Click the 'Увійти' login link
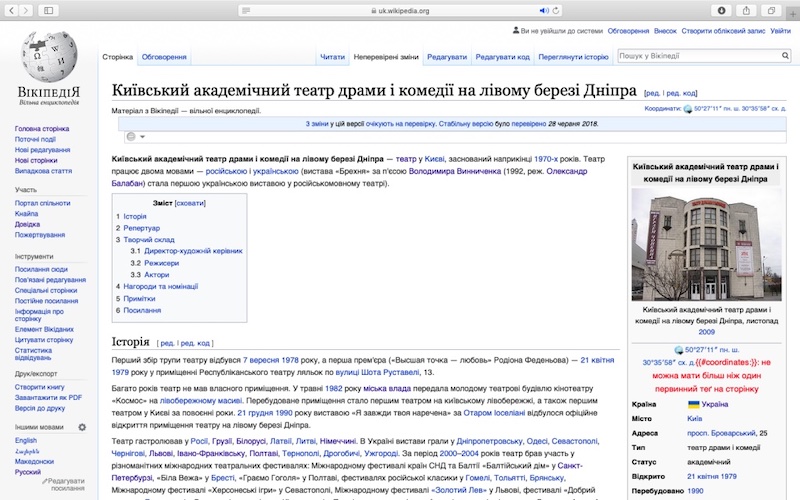The image size is (800, 500). 780,31
